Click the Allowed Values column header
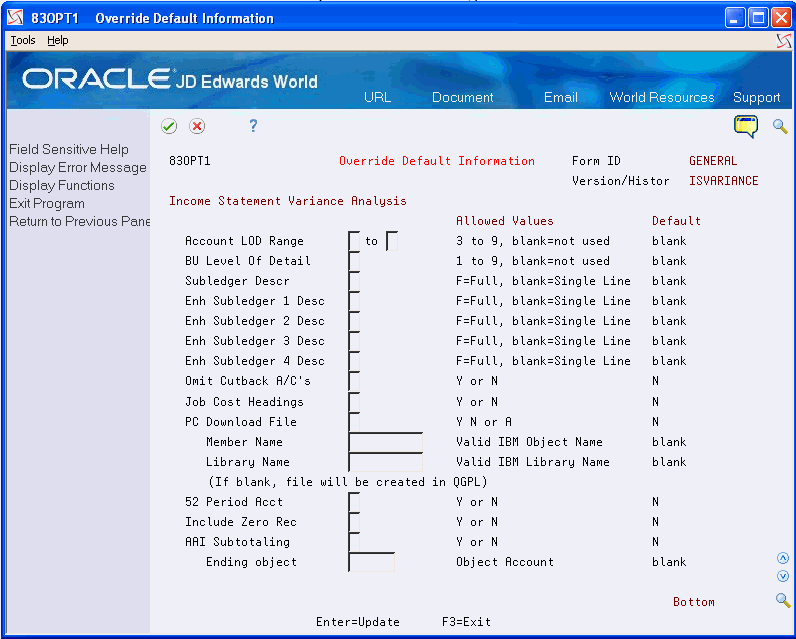 [x=505, y=221]
